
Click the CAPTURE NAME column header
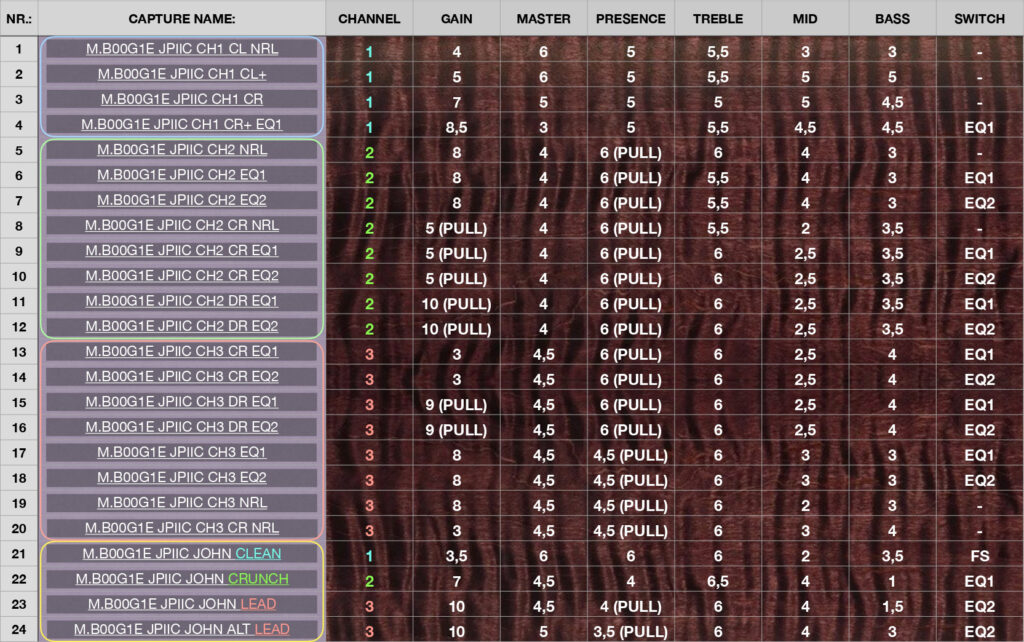pos(182,19)
